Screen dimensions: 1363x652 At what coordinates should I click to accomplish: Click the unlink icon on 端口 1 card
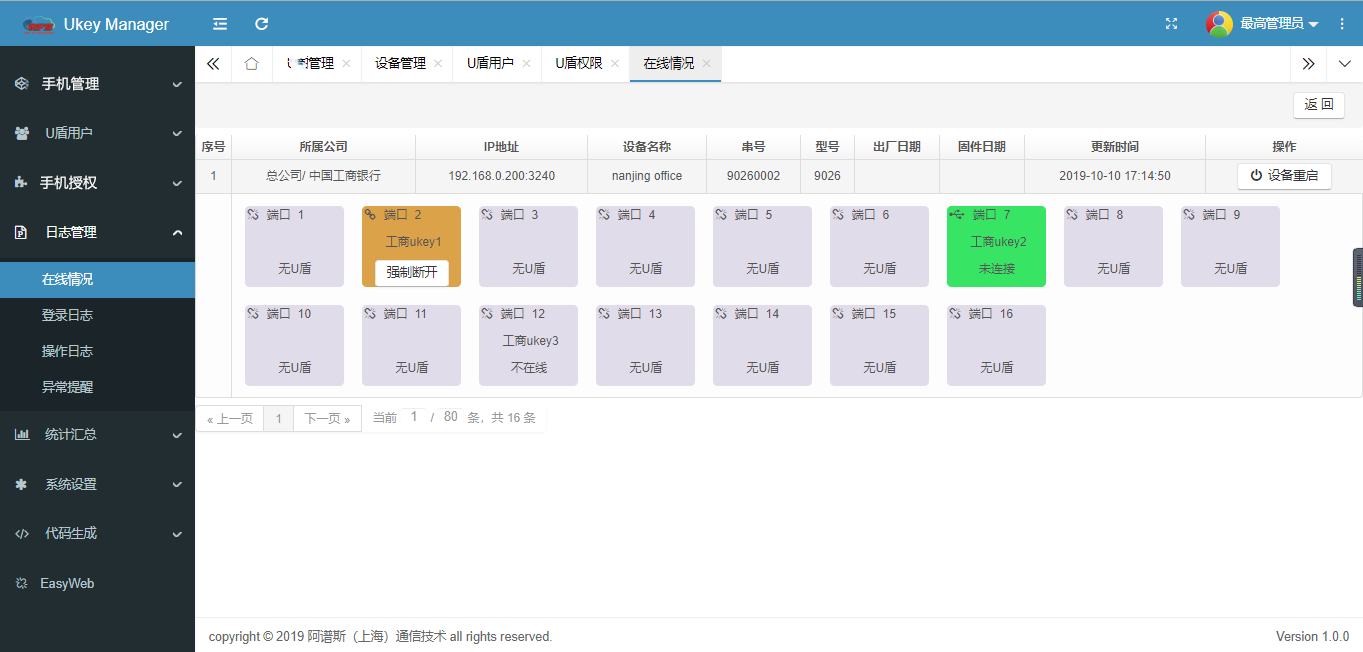pos(253,214)
